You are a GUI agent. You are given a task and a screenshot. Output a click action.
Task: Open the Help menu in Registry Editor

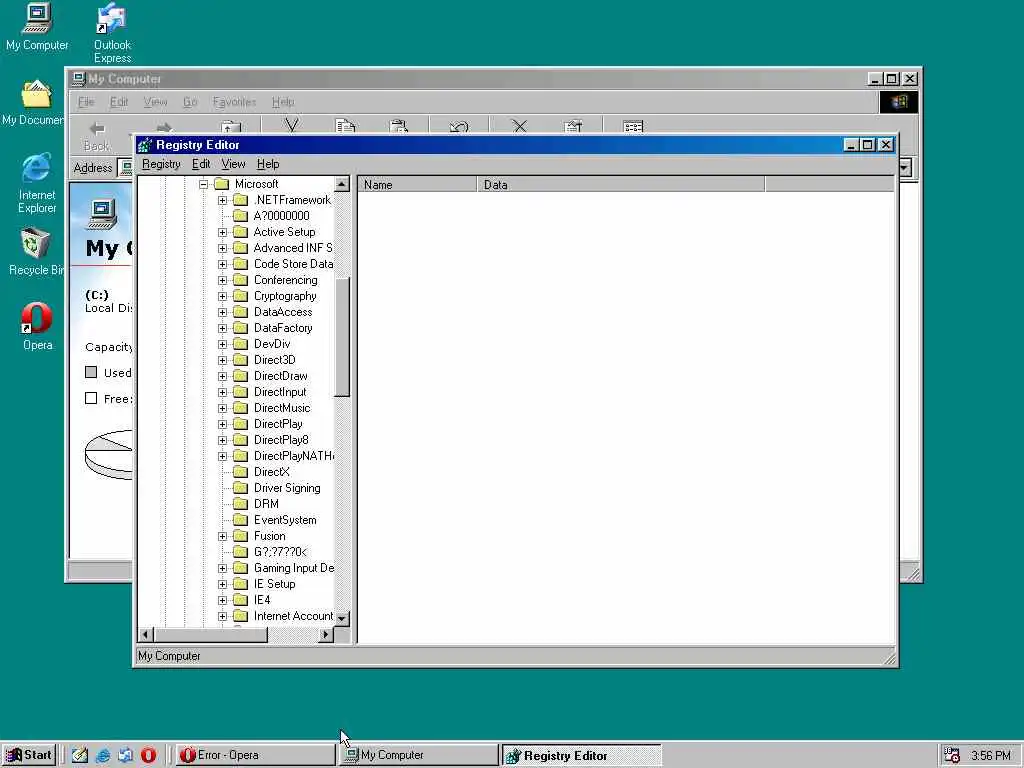coord(268,164)
